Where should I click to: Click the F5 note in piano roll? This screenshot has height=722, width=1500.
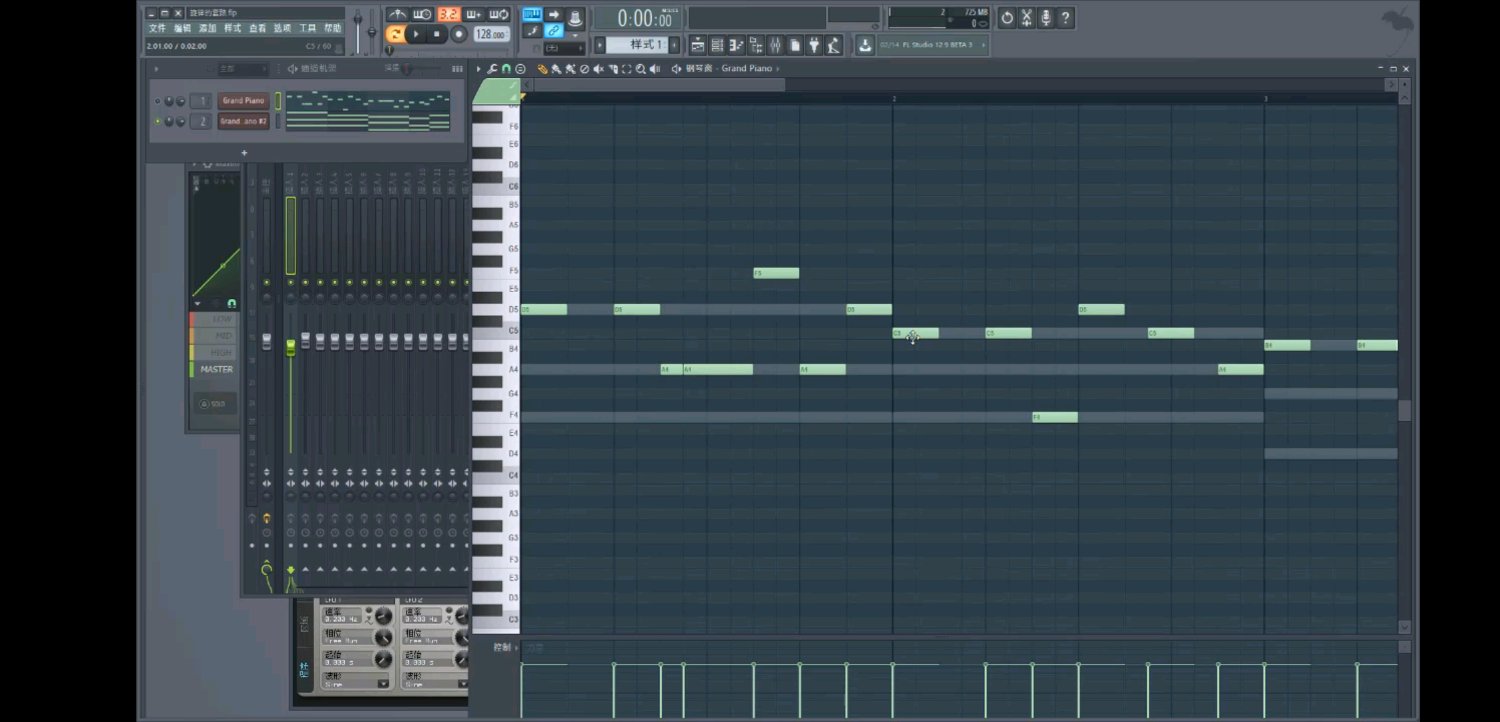point(776,273)
